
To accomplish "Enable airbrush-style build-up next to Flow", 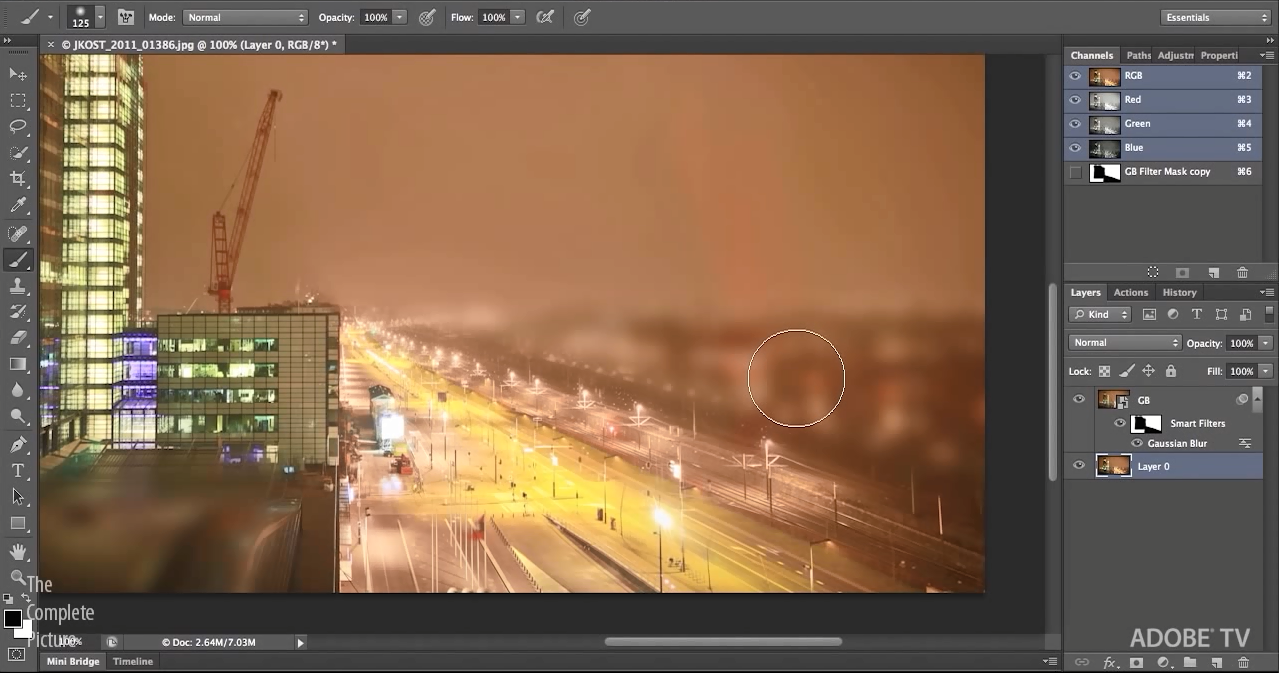I will point(545,17).
